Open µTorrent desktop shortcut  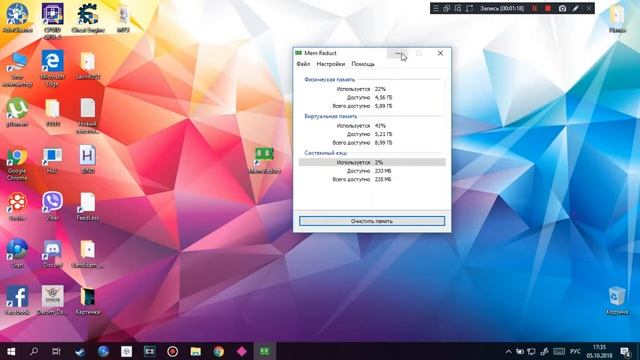[x=17, y=112]
